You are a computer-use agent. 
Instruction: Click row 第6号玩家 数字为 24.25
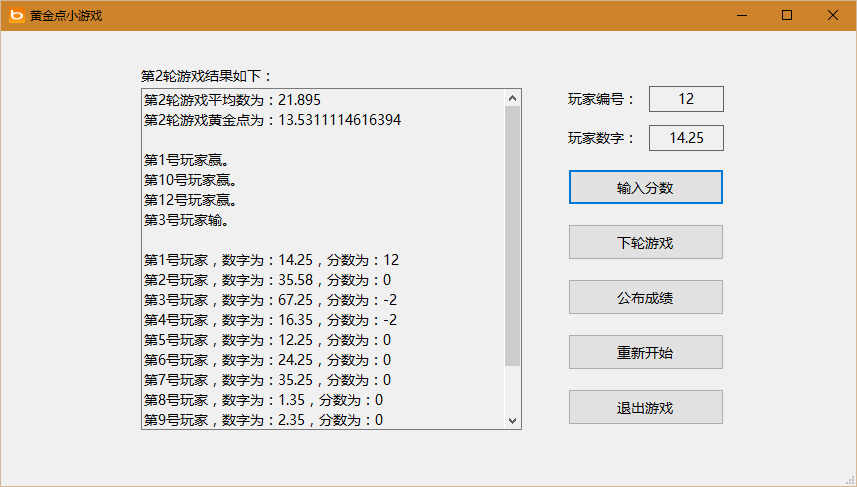pyautogui.click(x=267, y=360)
